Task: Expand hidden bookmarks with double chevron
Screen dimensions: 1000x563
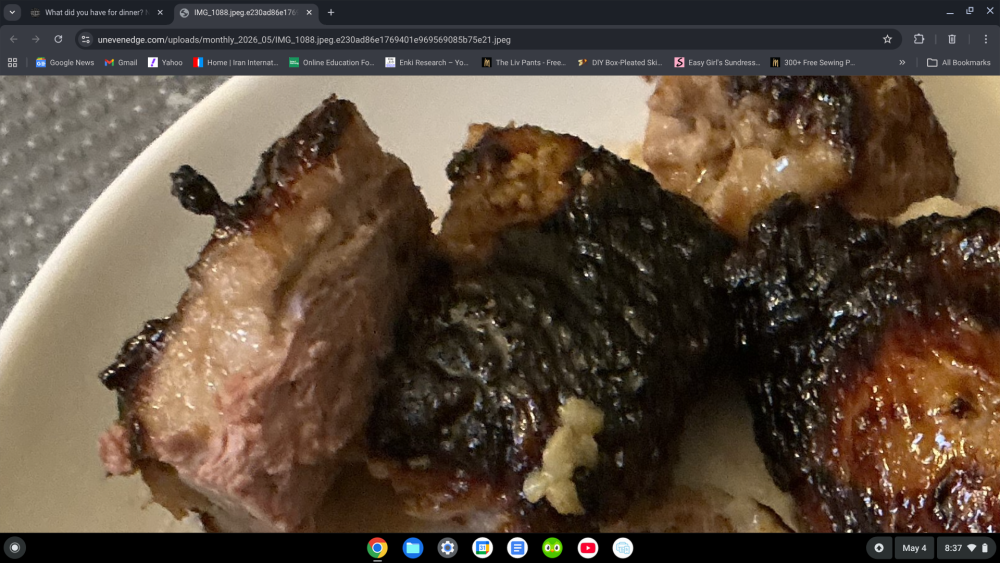Action: (902, 62)
